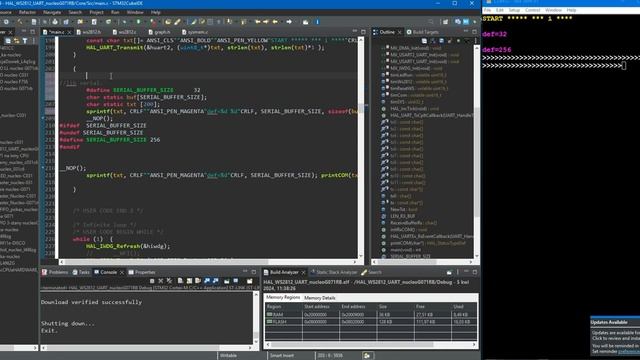
Task: Minimize the editor area
Action: (354, 31)
